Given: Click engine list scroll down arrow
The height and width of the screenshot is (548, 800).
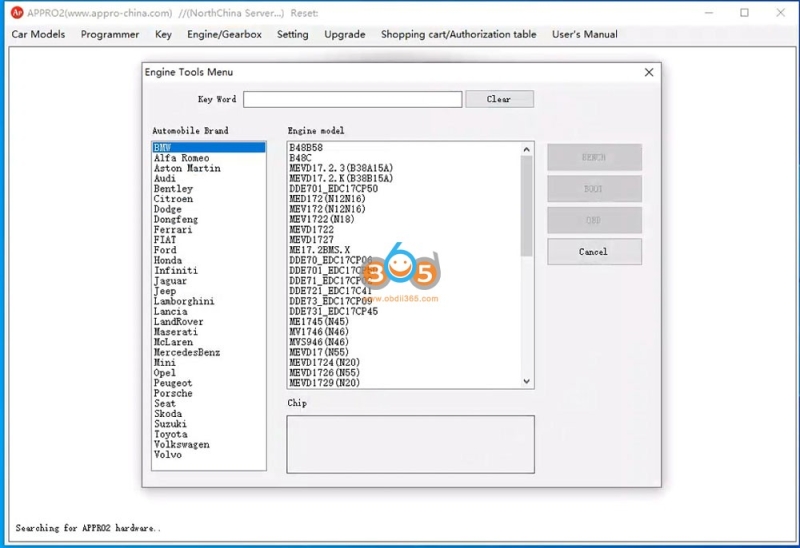Looking at the screenshot, I should coord(527,381).
